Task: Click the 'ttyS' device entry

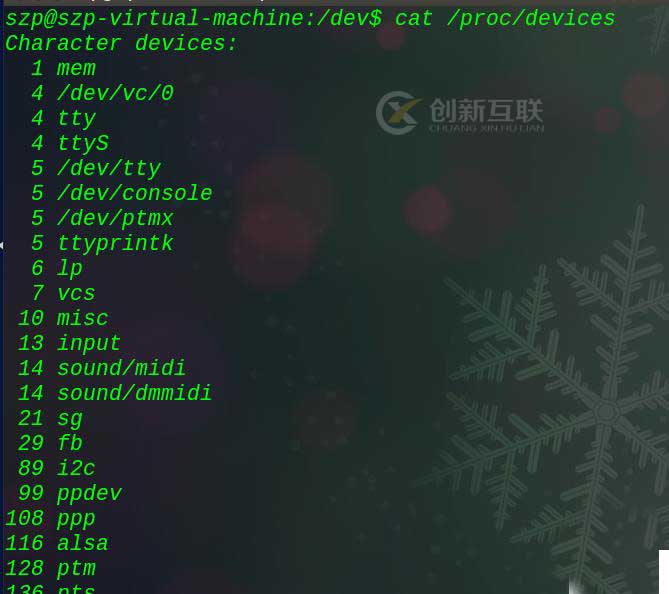Action: 83,143
